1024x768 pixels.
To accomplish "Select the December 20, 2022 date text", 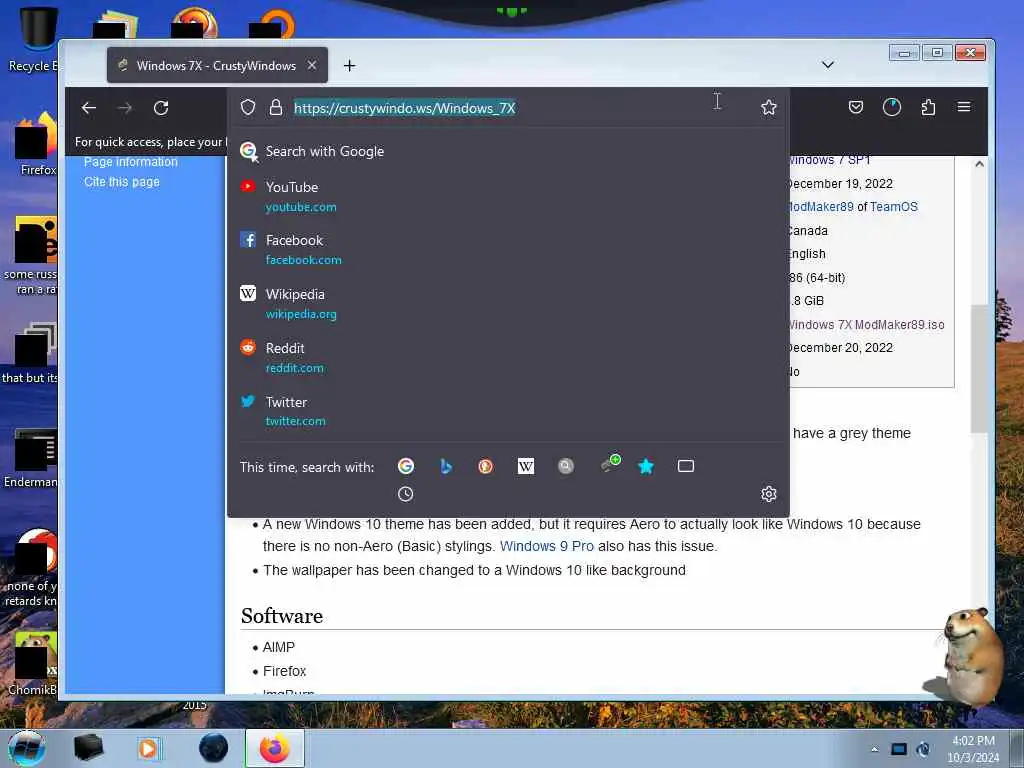I will tap(840, 348).
